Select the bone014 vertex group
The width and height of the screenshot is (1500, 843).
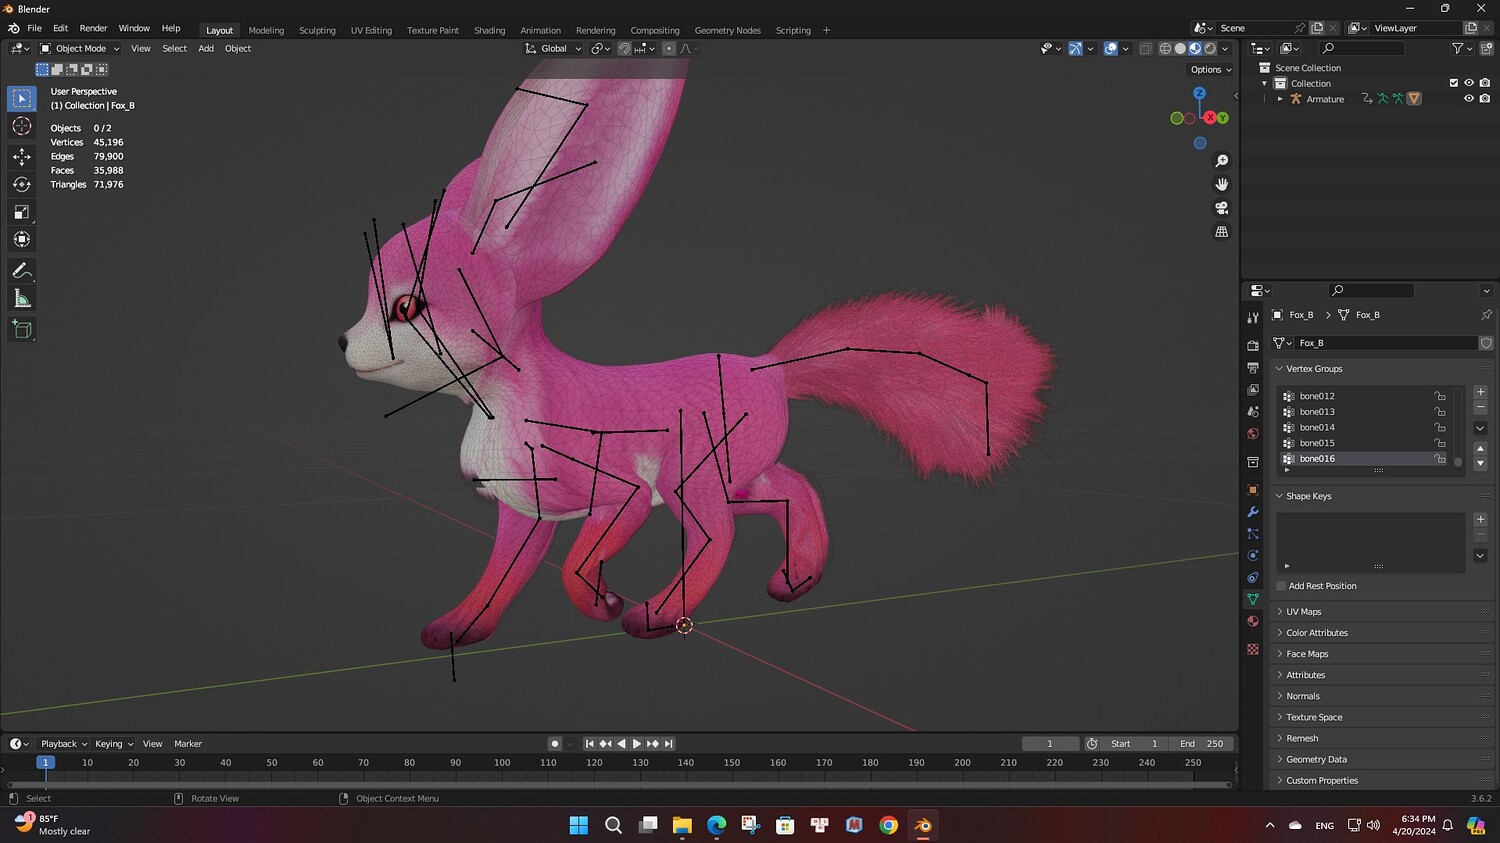[x=1364, y=427]
